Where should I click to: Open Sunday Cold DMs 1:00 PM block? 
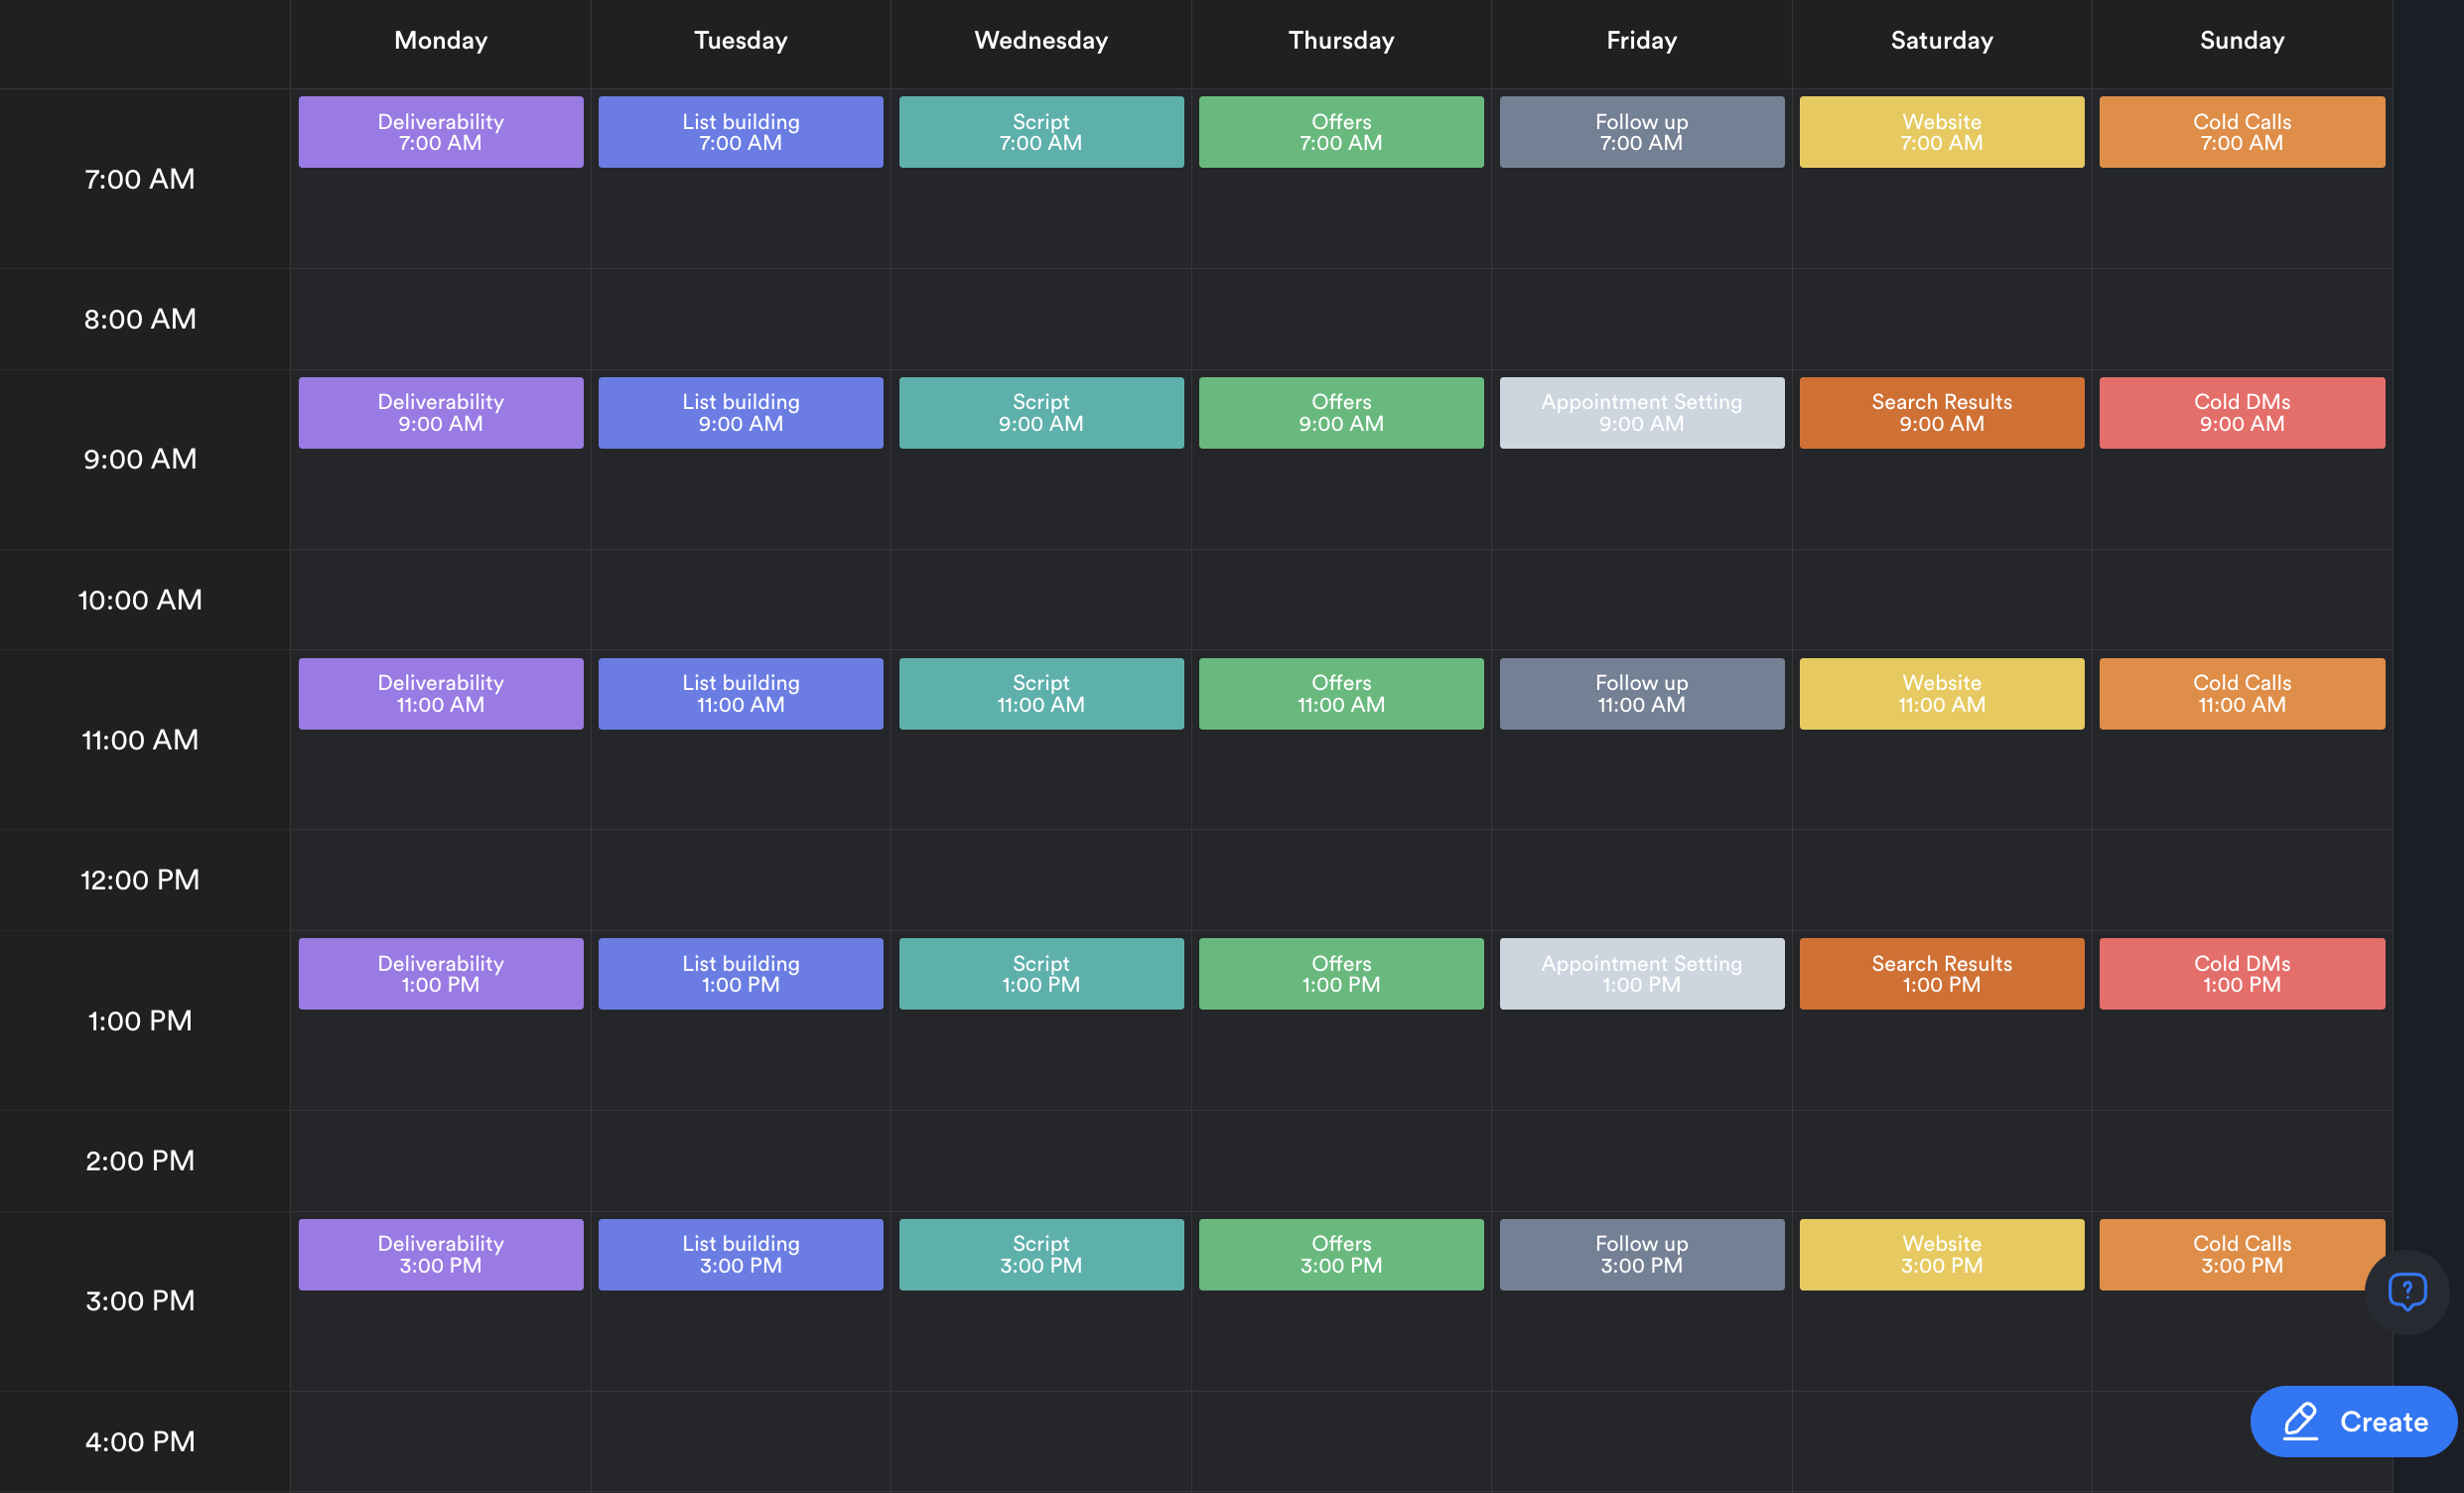[2241, 973]
